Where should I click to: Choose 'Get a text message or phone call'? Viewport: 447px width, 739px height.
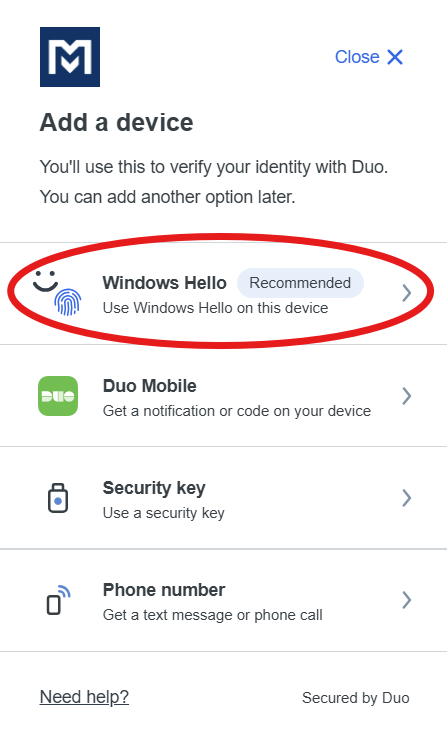click(x=213, y=615)
